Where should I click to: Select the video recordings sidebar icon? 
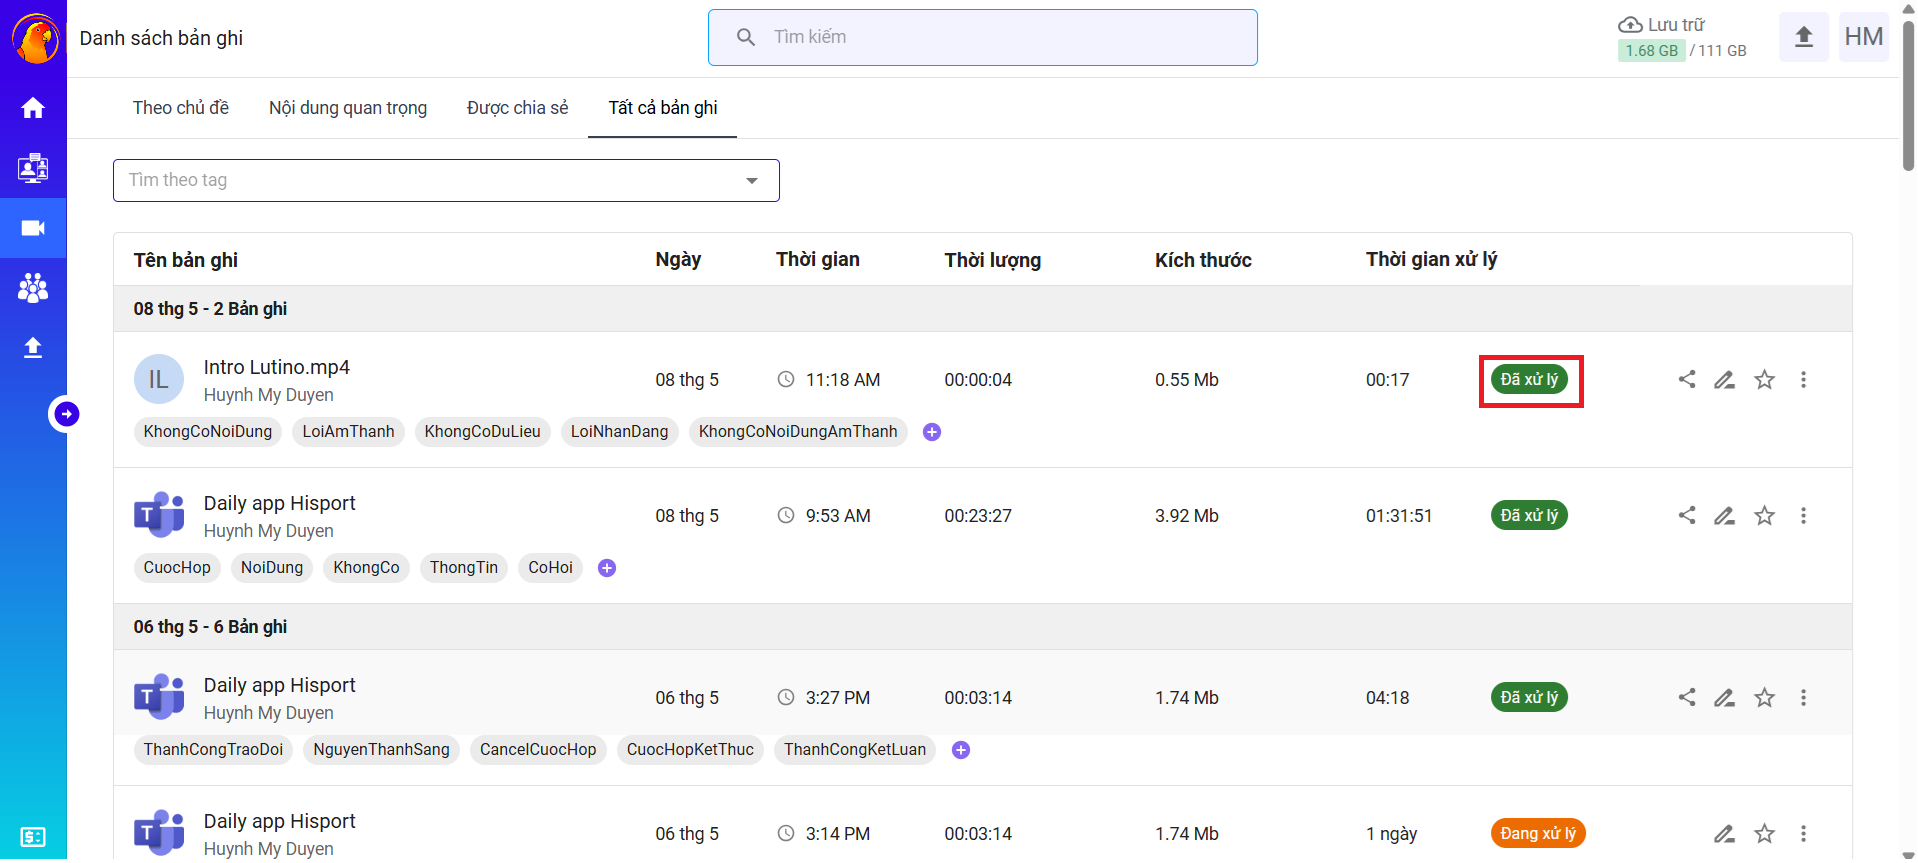(x=33, y=228)
